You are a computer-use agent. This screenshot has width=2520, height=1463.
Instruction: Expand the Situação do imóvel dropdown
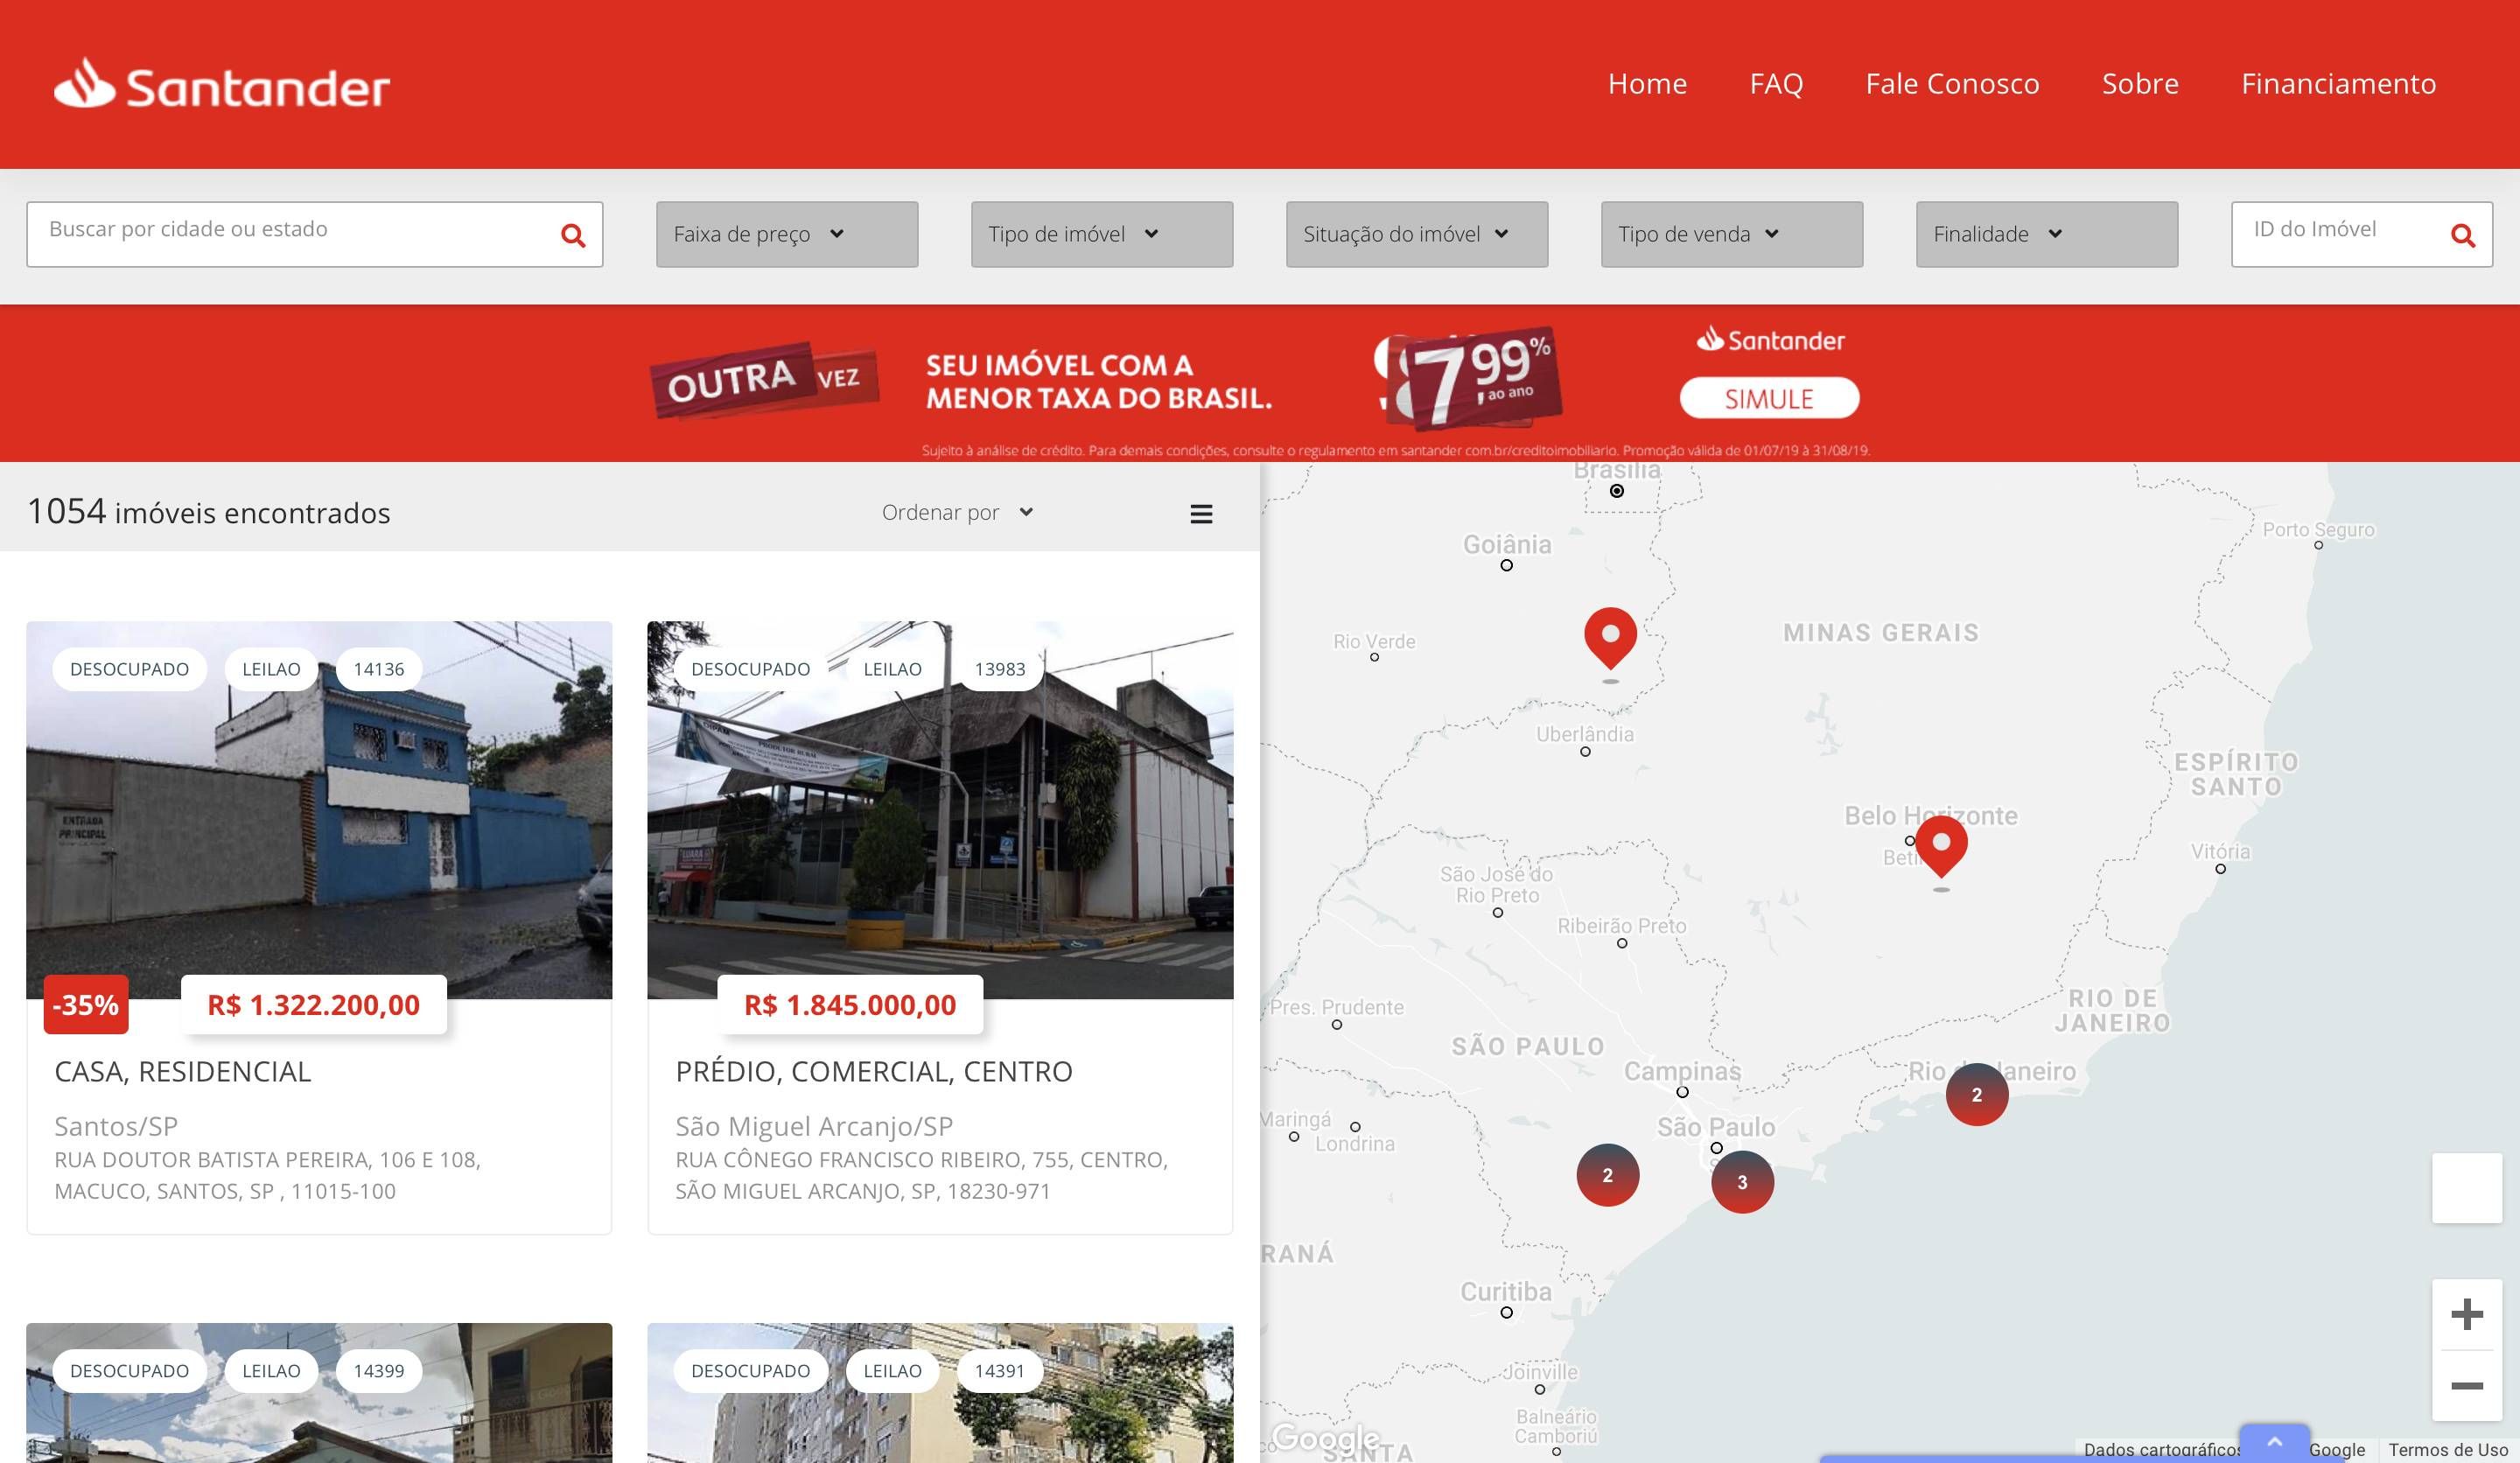(1417, 234)
